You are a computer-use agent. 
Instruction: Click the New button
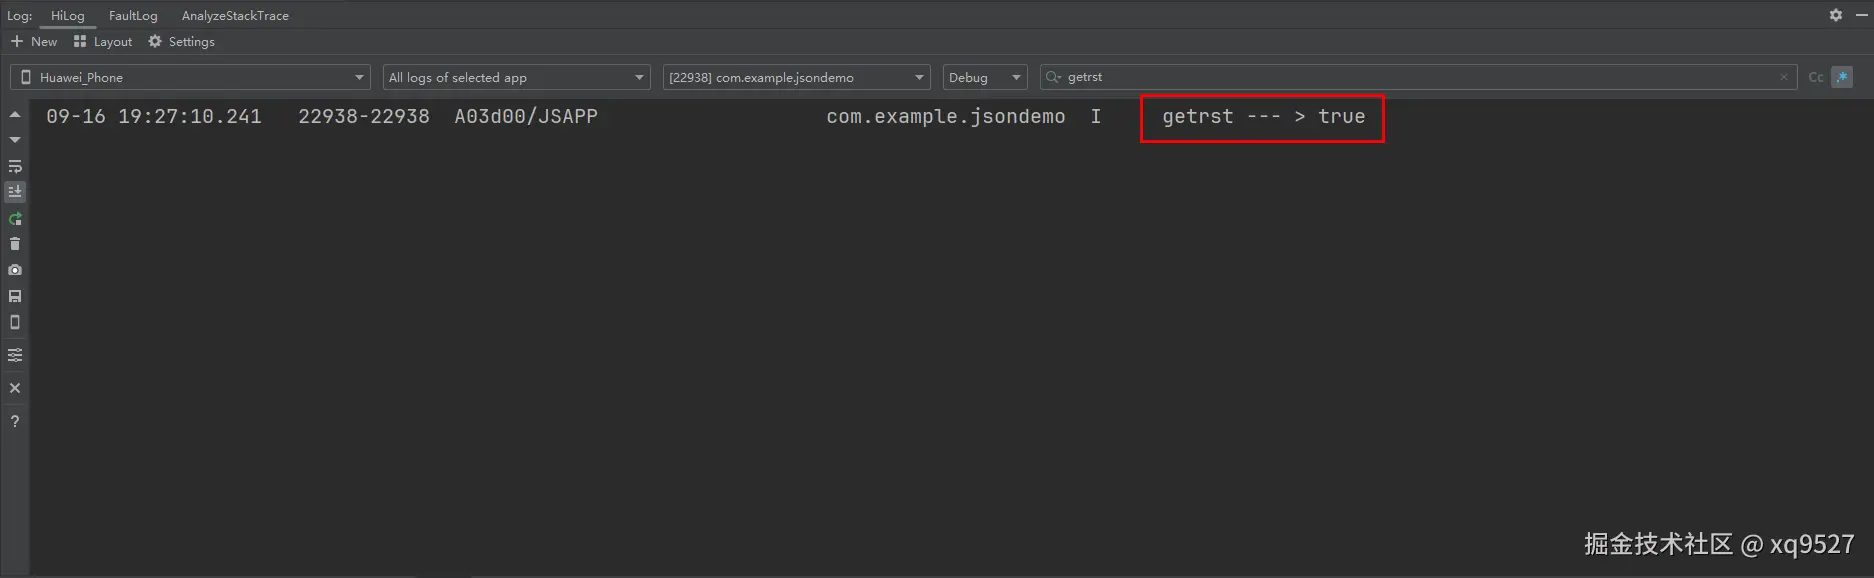click(x=34, y=41)
